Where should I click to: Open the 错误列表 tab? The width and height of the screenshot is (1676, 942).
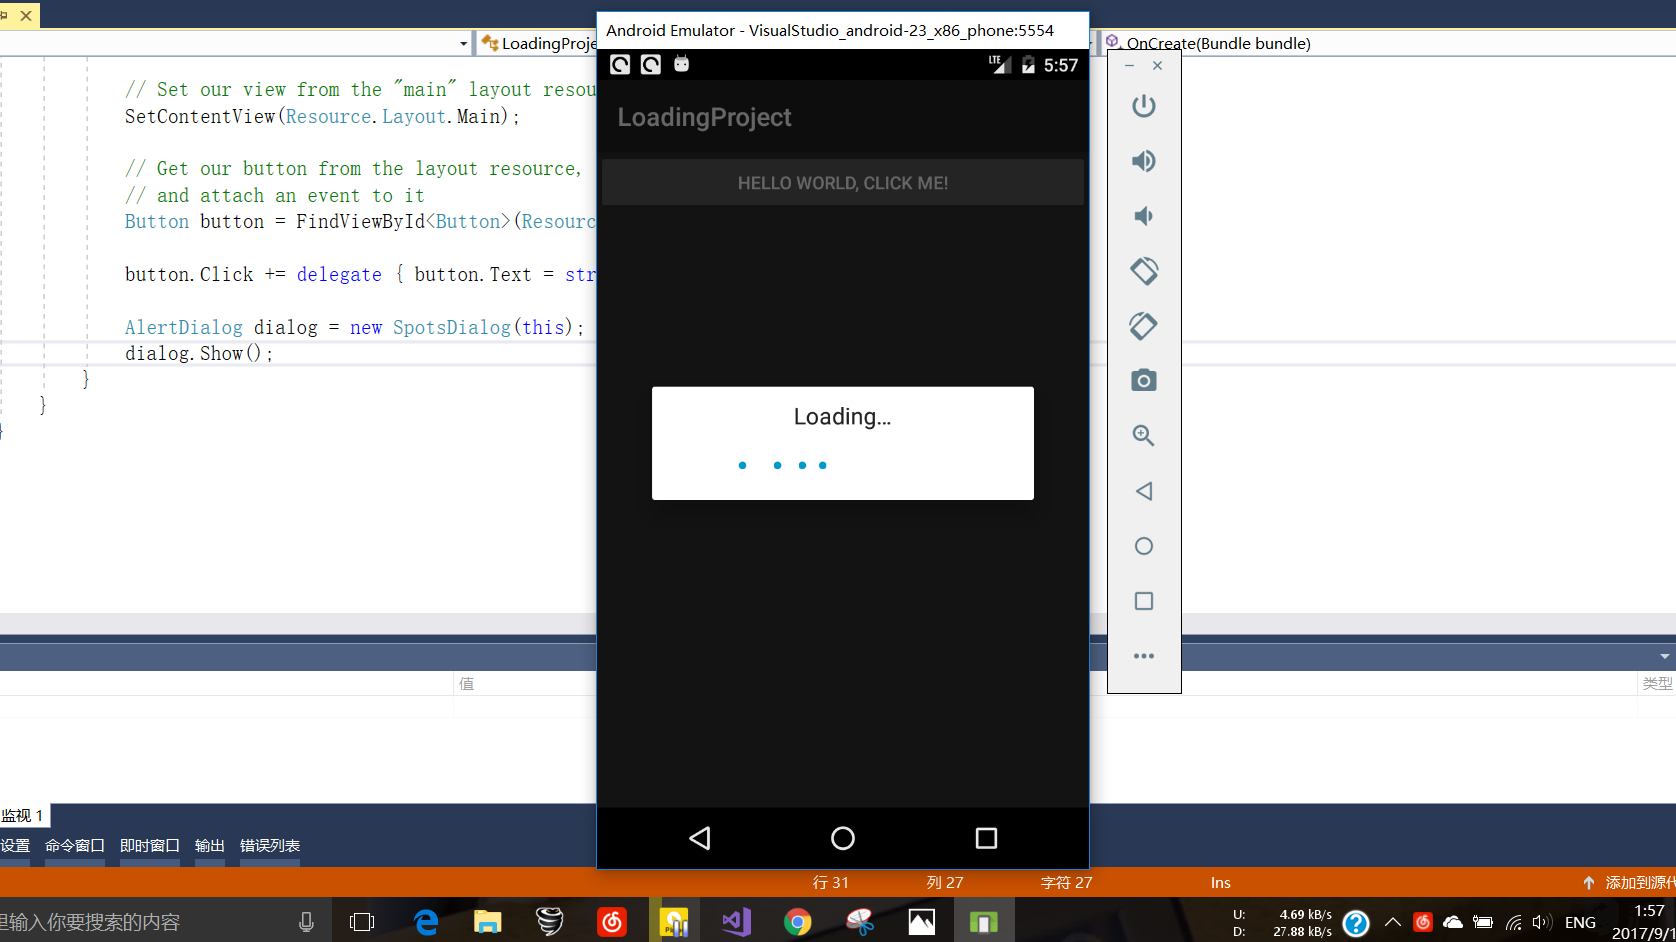click(270, 846)
